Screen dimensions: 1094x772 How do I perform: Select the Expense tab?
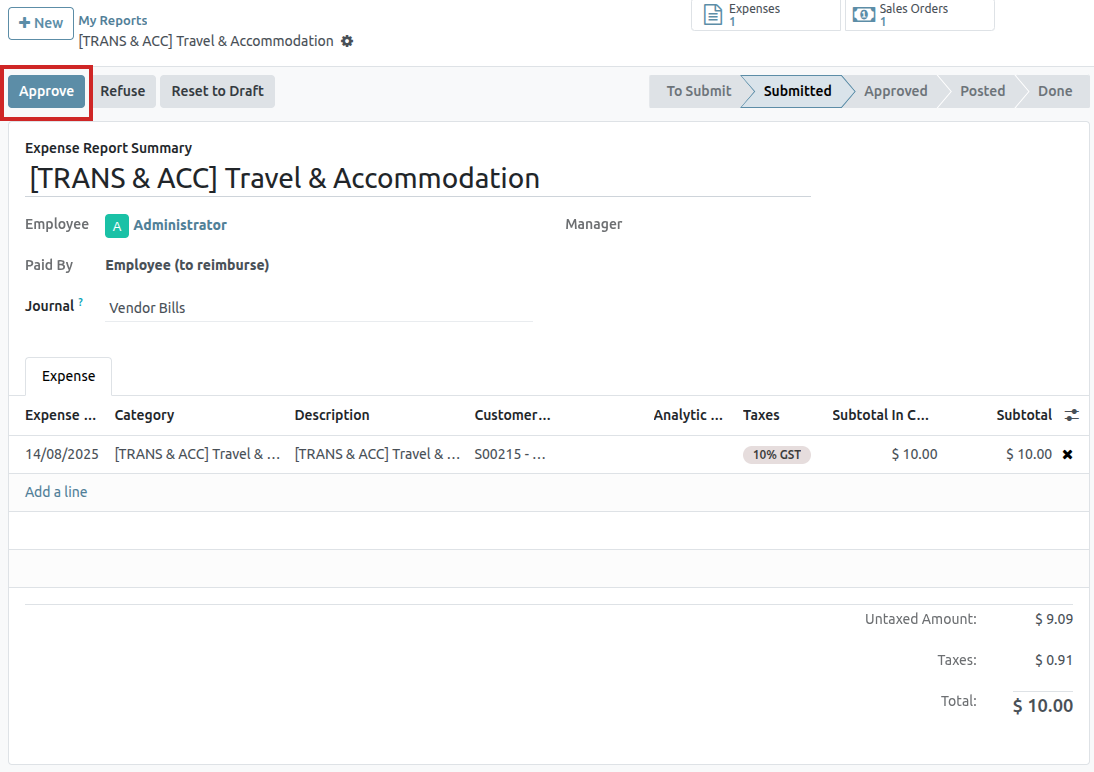coord(68,376)
